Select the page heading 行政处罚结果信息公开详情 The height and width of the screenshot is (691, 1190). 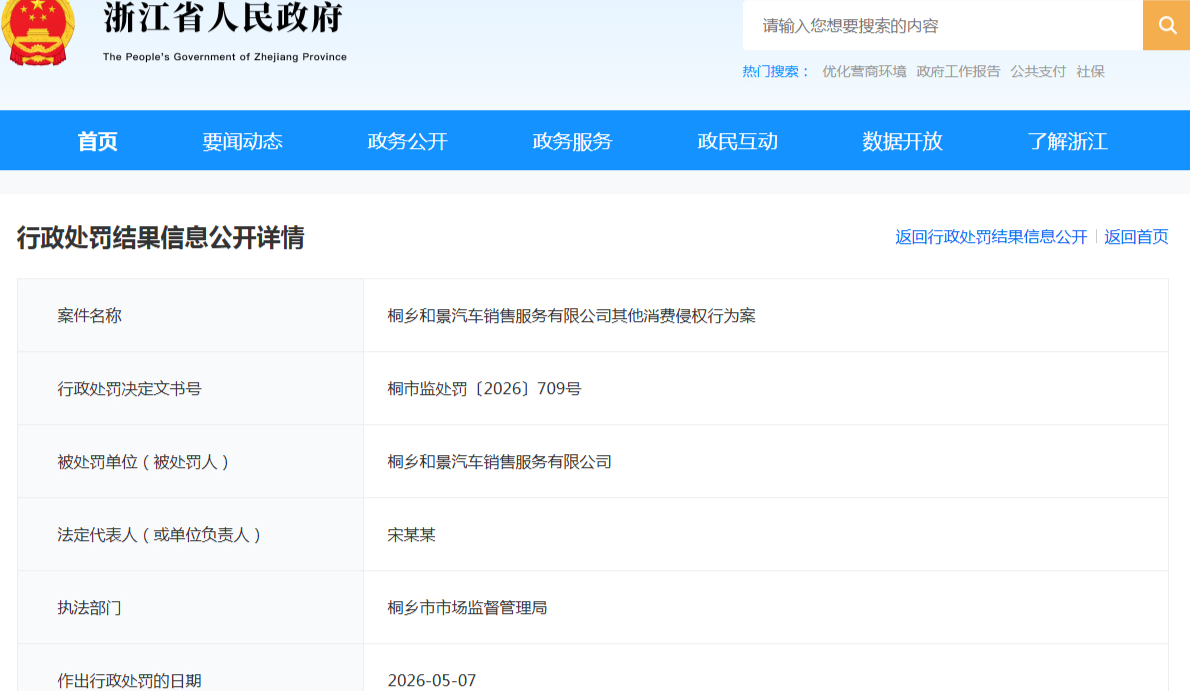161,238
